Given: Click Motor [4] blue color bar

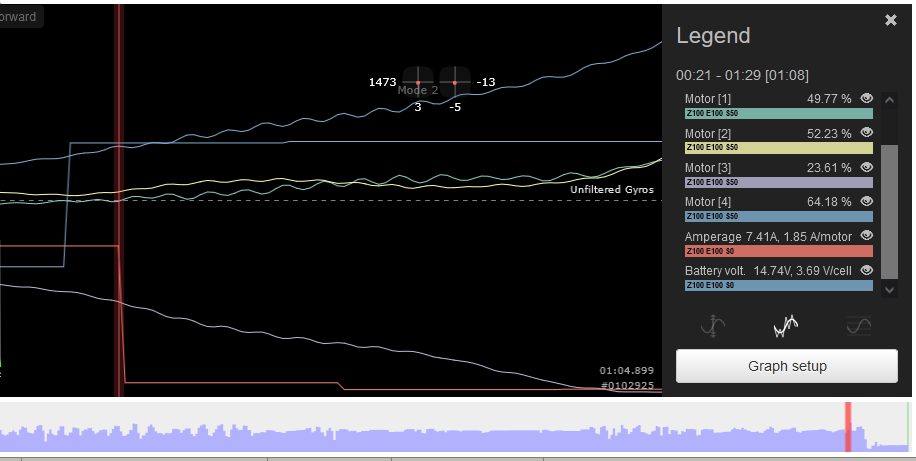Looking at the screenshot, I should (779, 216).
